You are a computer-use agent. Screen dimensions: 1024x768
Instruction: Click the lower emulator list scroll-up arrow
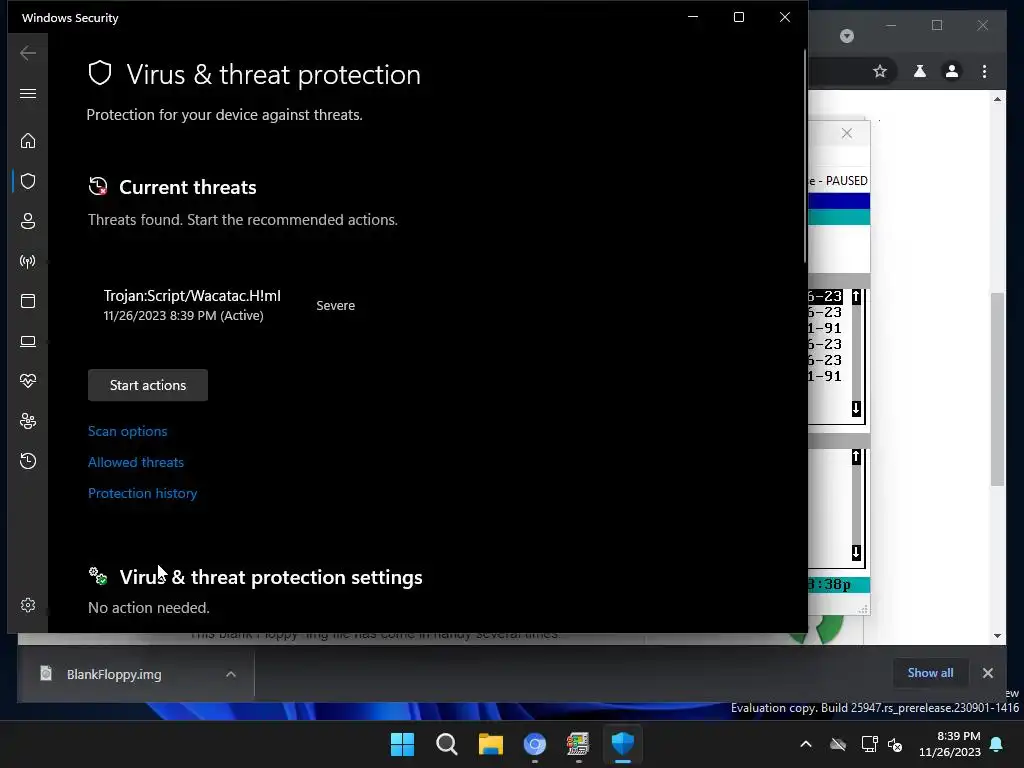pyautogui.click(x=856, y=457)
